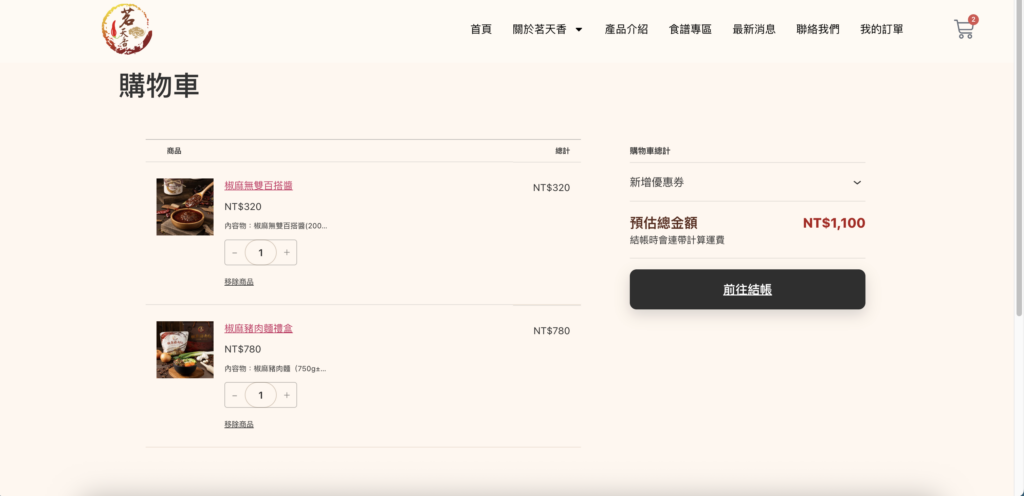Click the 椒麻無雙百搭醬 product thumbnail
This screenshot has width=1024, height=496.
pyautogui.click(x=185, y=207)
